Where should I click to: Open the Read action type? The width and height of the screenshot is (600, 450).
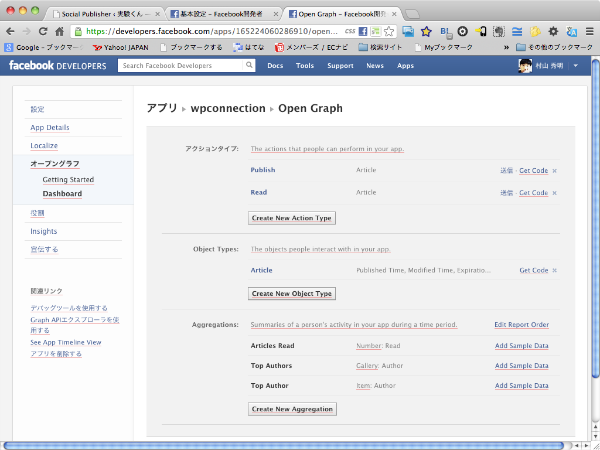pos(259,192)
